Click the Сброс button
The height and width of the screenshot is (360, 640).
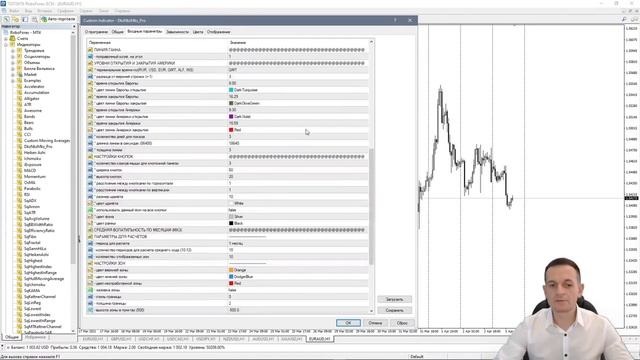pyautogui.click(x=402, y=323)
